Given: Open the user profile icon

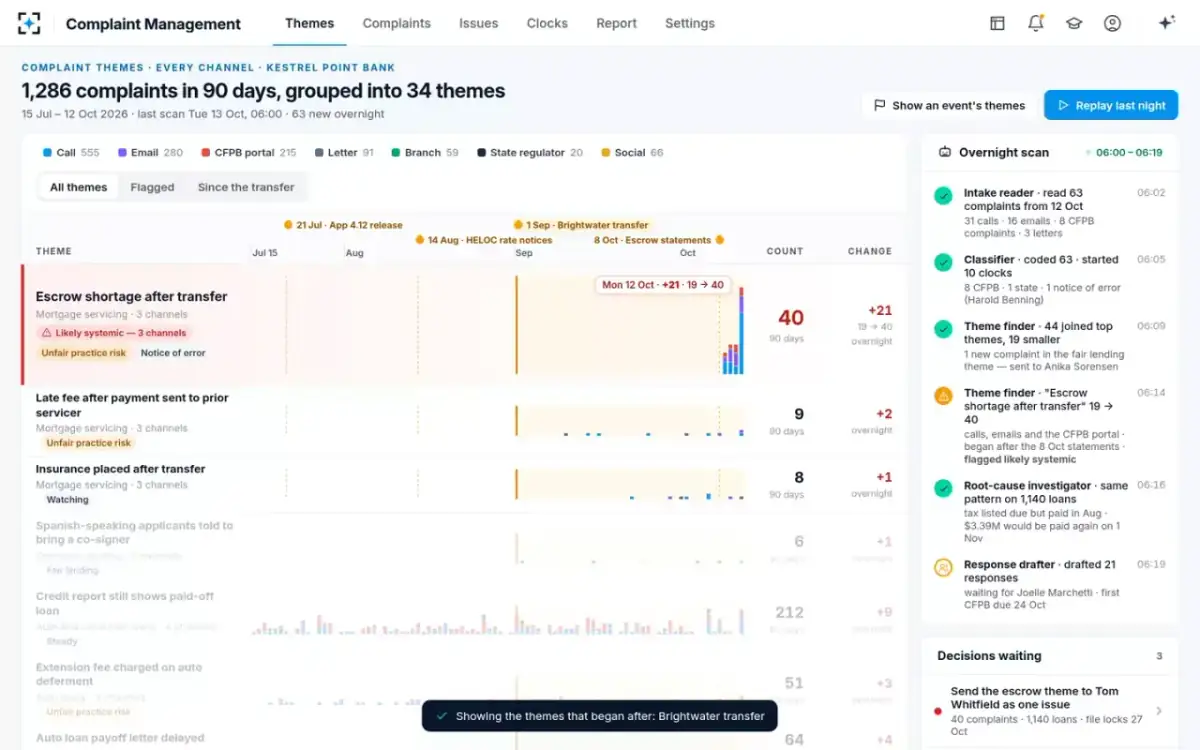Looking at the screenshot, I should point(1112,23).
